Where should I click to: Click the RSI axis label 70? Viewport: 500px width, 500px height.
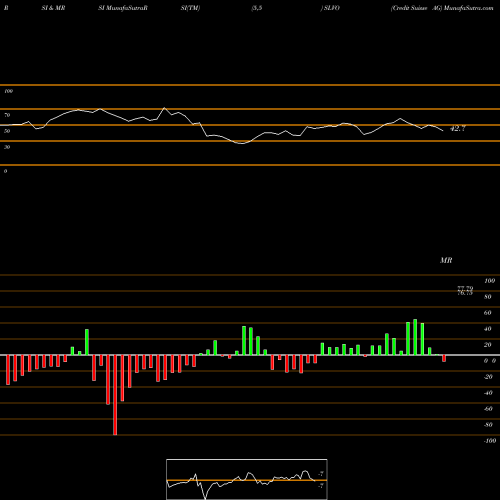pos(7,115)
